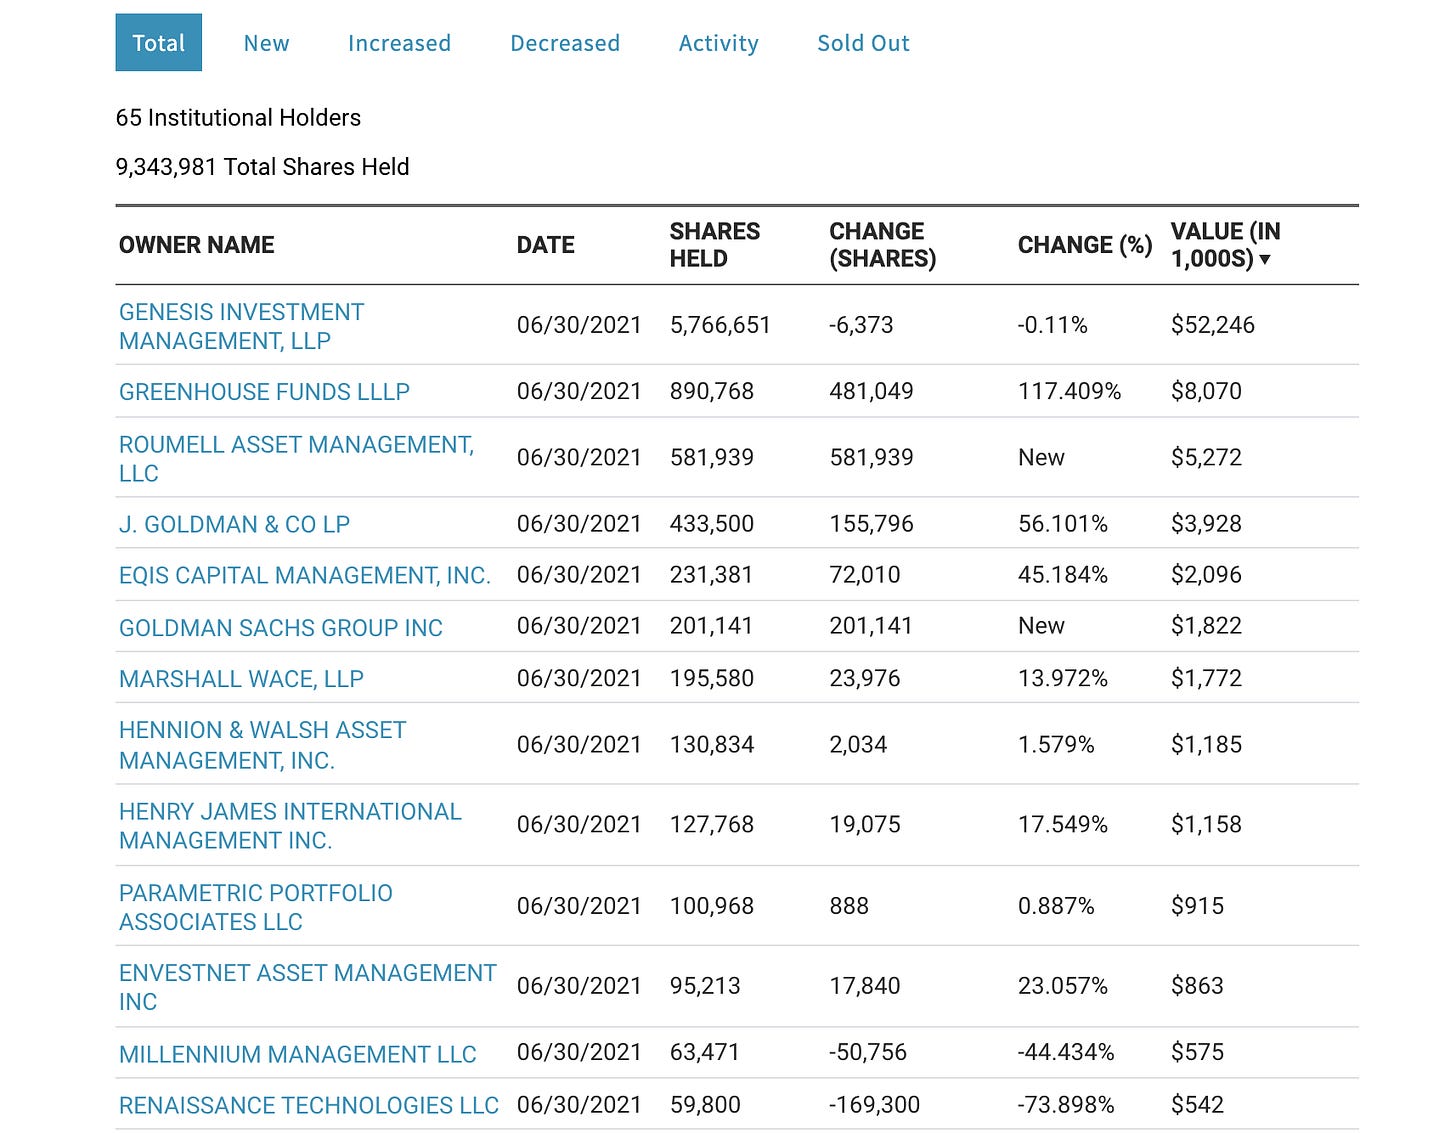Open J. Goldman & Co LP link
The image size is (1456, 1133).
coord(234,524)
